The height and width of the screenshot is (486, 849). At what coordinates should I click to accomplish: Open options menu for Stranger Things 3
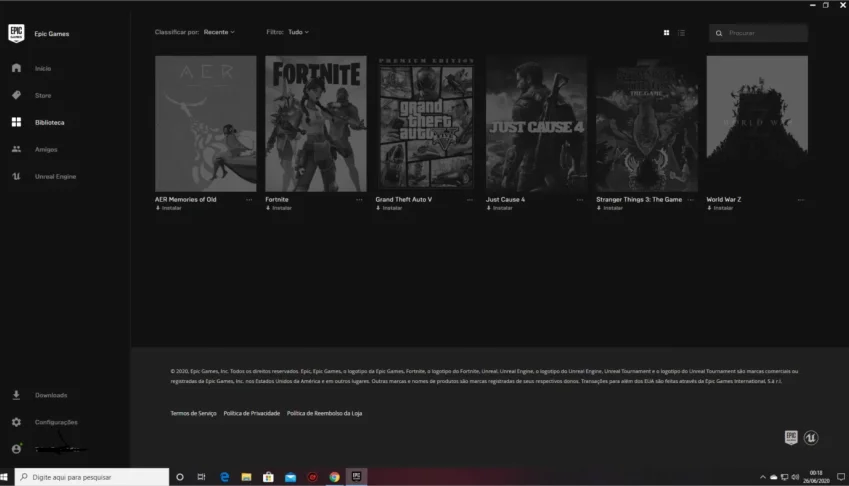coord(690,200)
